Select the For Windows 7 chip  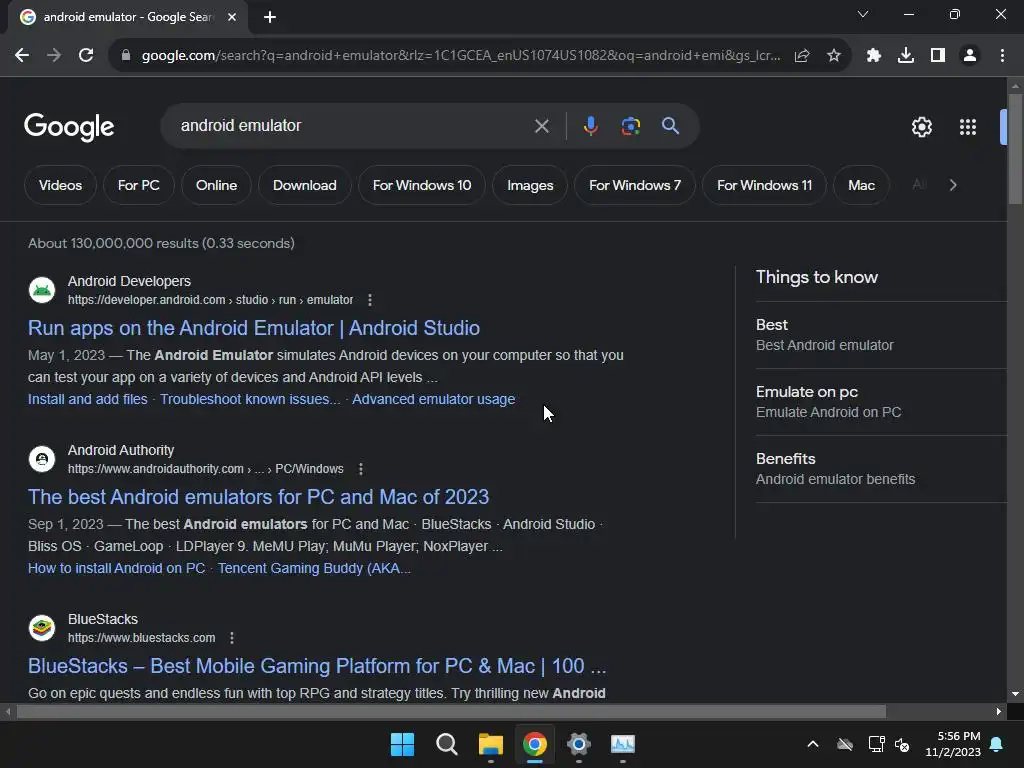(x=635, y=185)
